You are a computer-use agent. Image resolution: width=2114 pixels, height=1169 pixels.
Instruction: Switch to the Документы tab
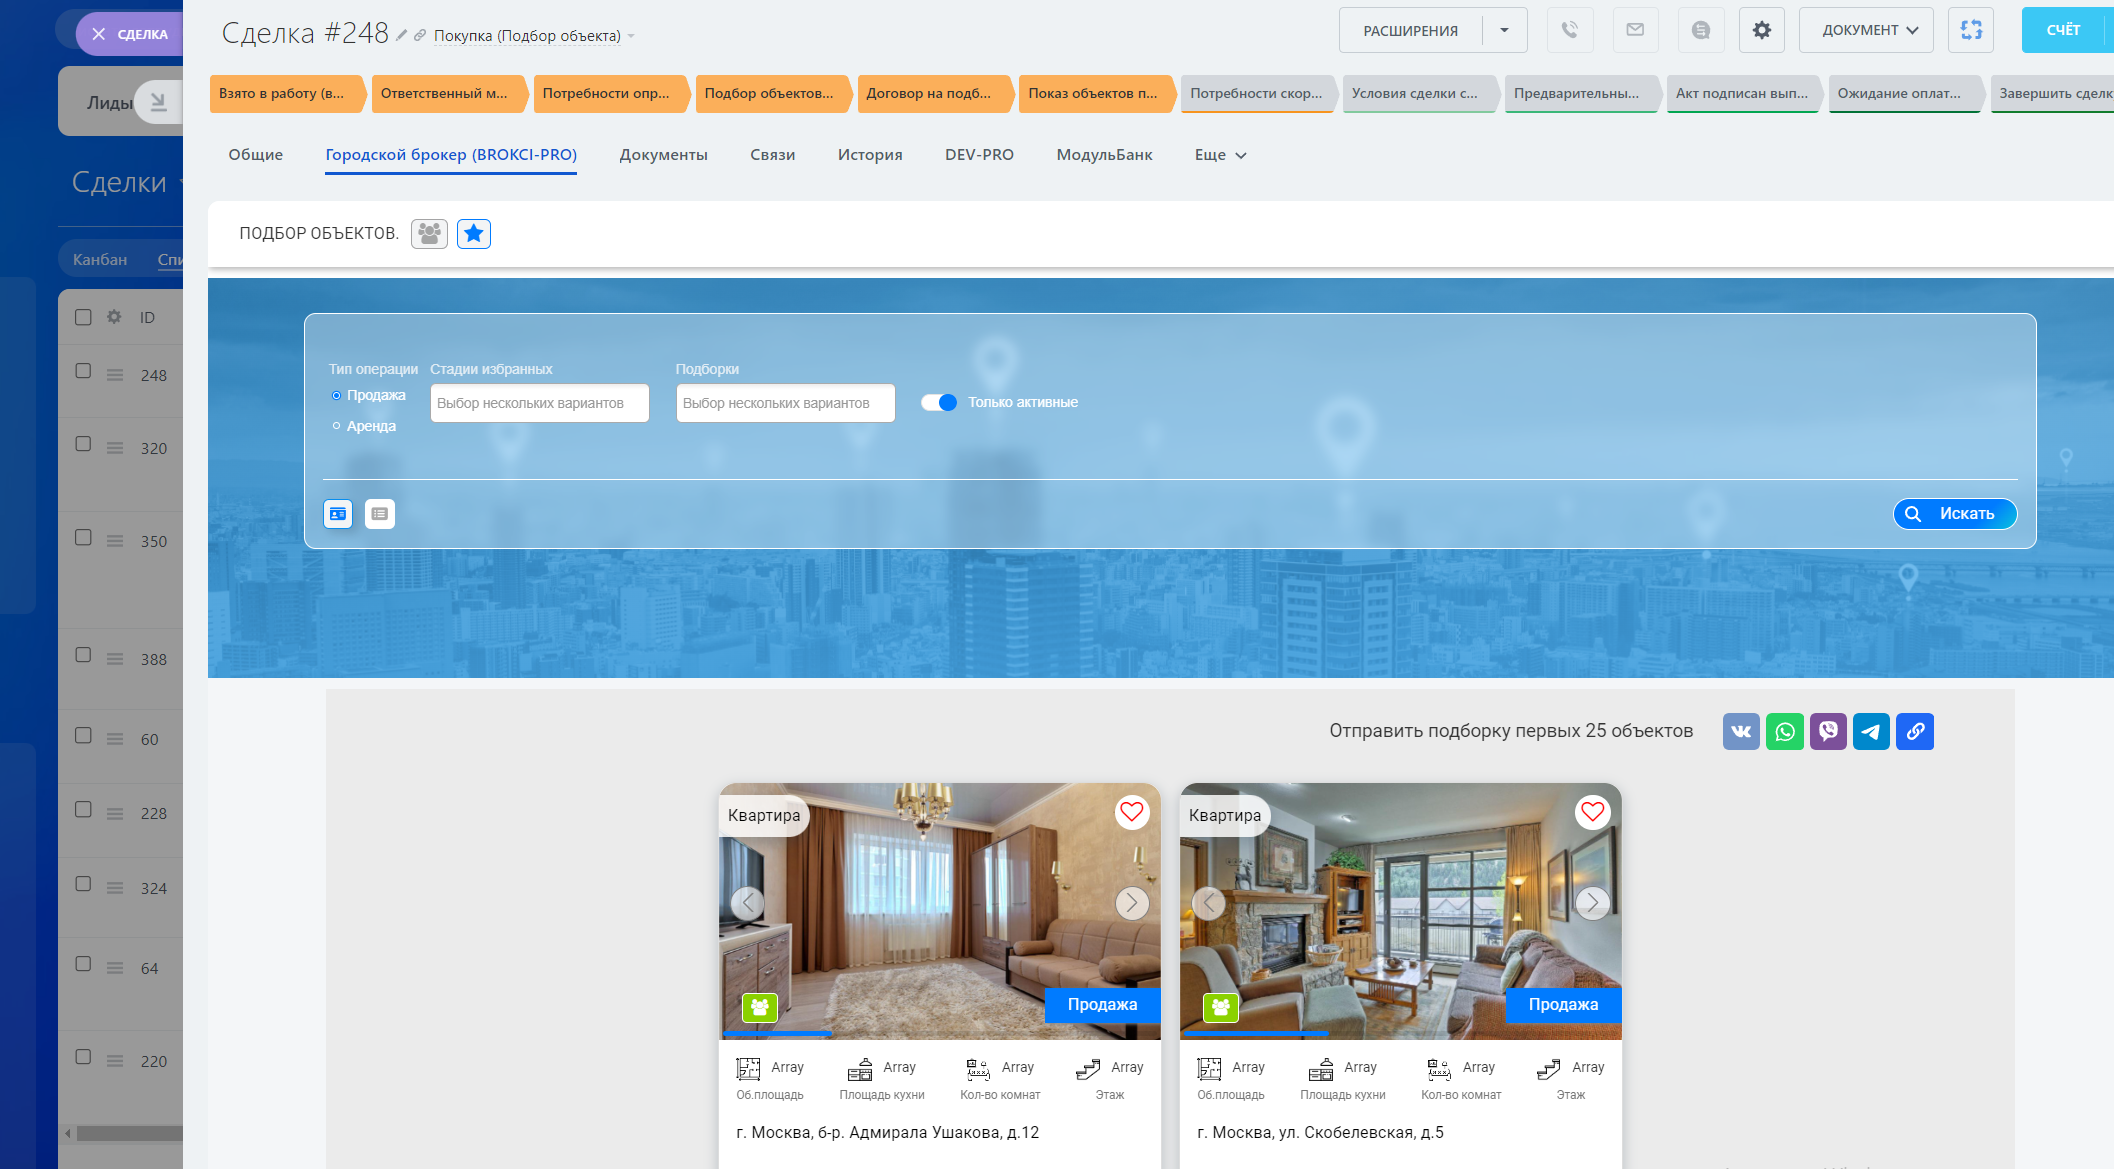tap(663, 155)
